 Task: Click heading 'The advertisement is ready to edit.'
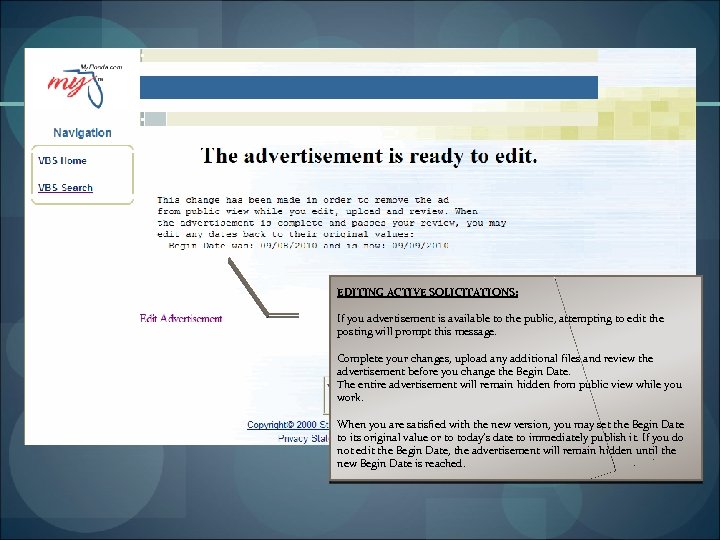[x=369, y=156]
